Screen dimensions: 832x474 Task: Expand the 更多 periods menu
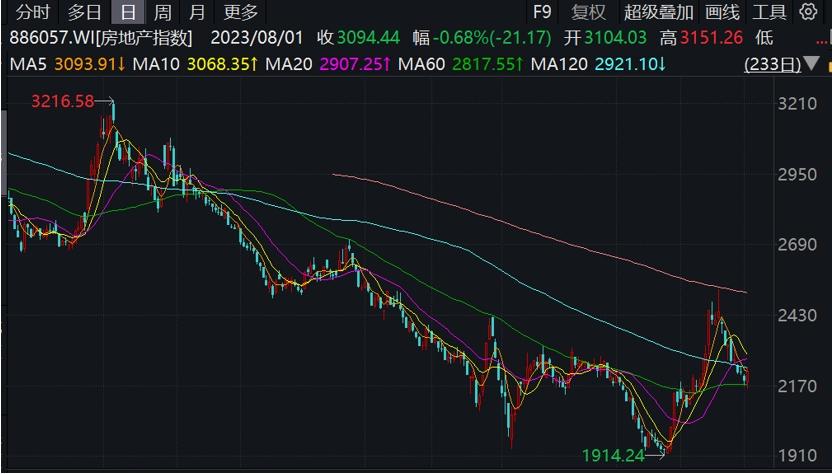[241, 12]
